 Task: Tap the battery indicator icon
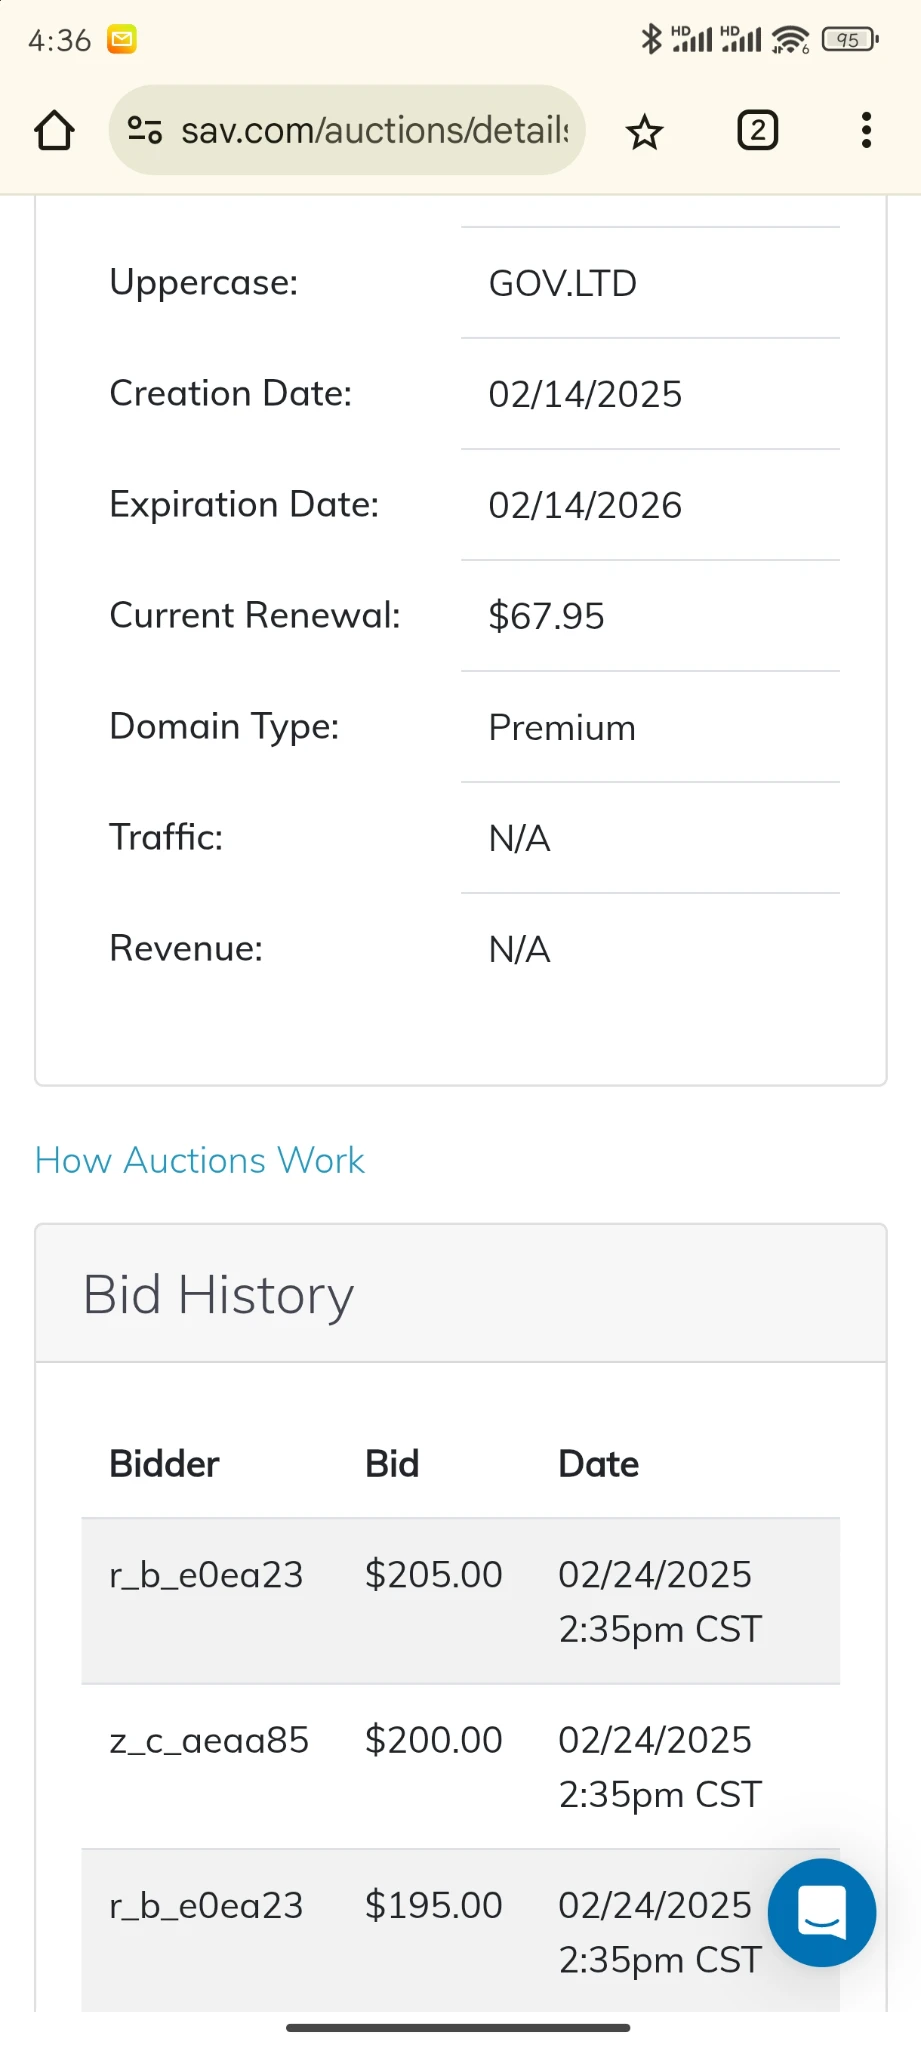[x=849, y=40]
